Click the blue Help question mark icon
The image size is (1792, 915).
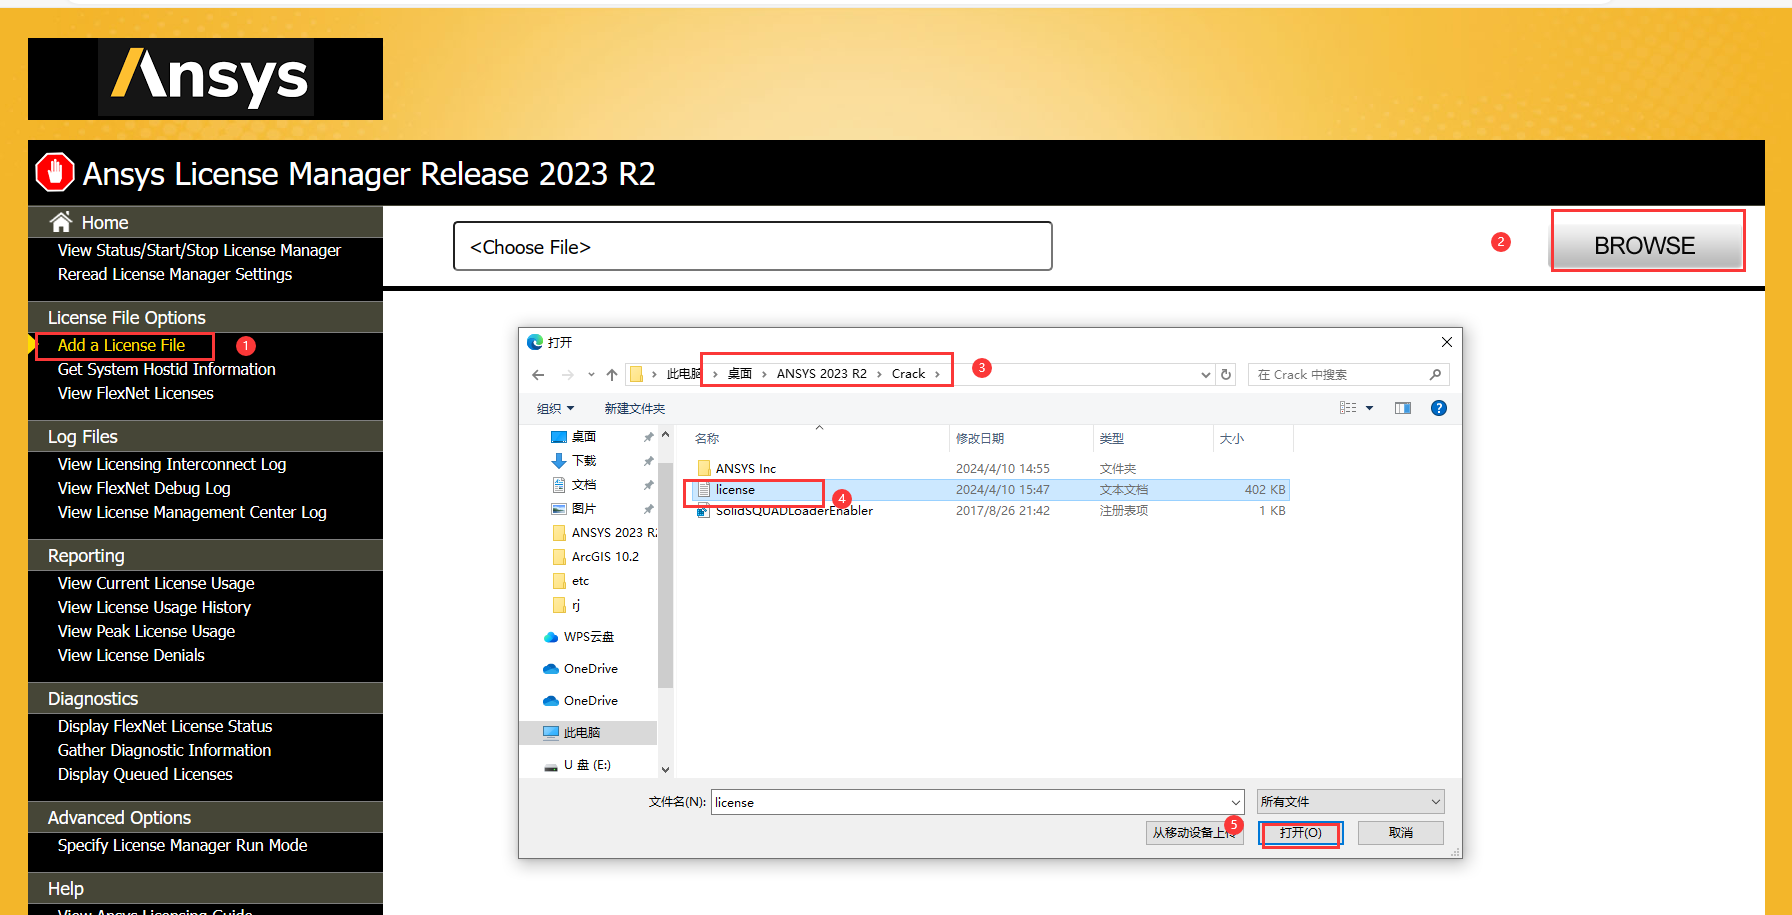point(1438,408)
